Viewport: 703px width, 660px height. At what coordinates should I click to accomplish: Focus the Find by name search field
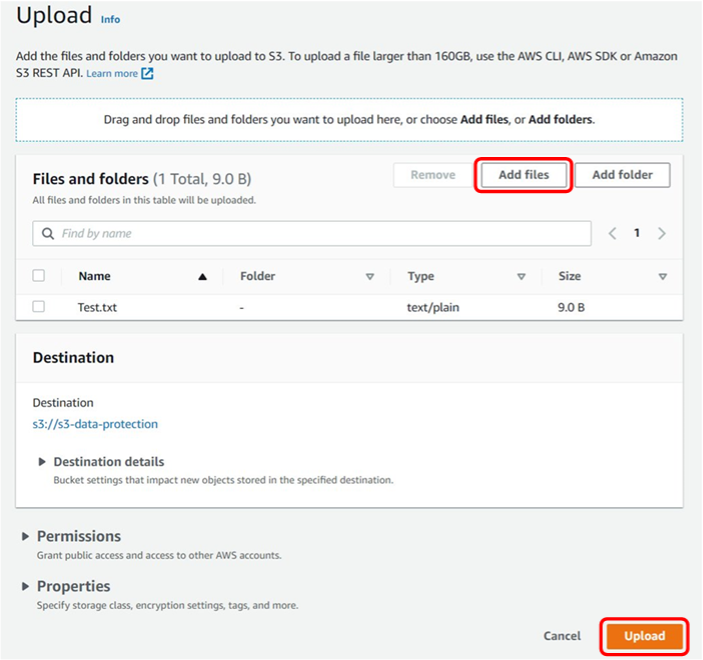click(x=320, y=233)
